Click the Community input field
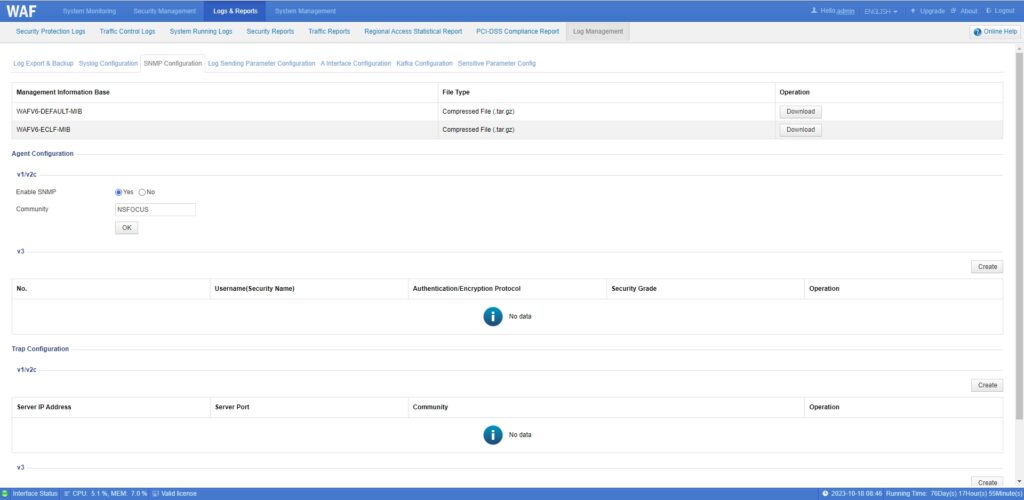Viewport: 1024px width, 500px height. pos(155,210)
